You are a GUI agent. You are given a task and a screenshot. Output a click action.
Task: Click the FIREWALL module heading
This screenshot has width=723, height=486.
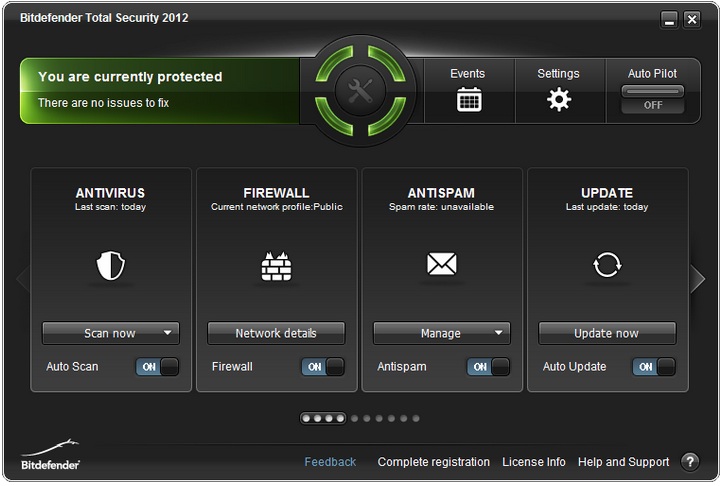point(276,193)
